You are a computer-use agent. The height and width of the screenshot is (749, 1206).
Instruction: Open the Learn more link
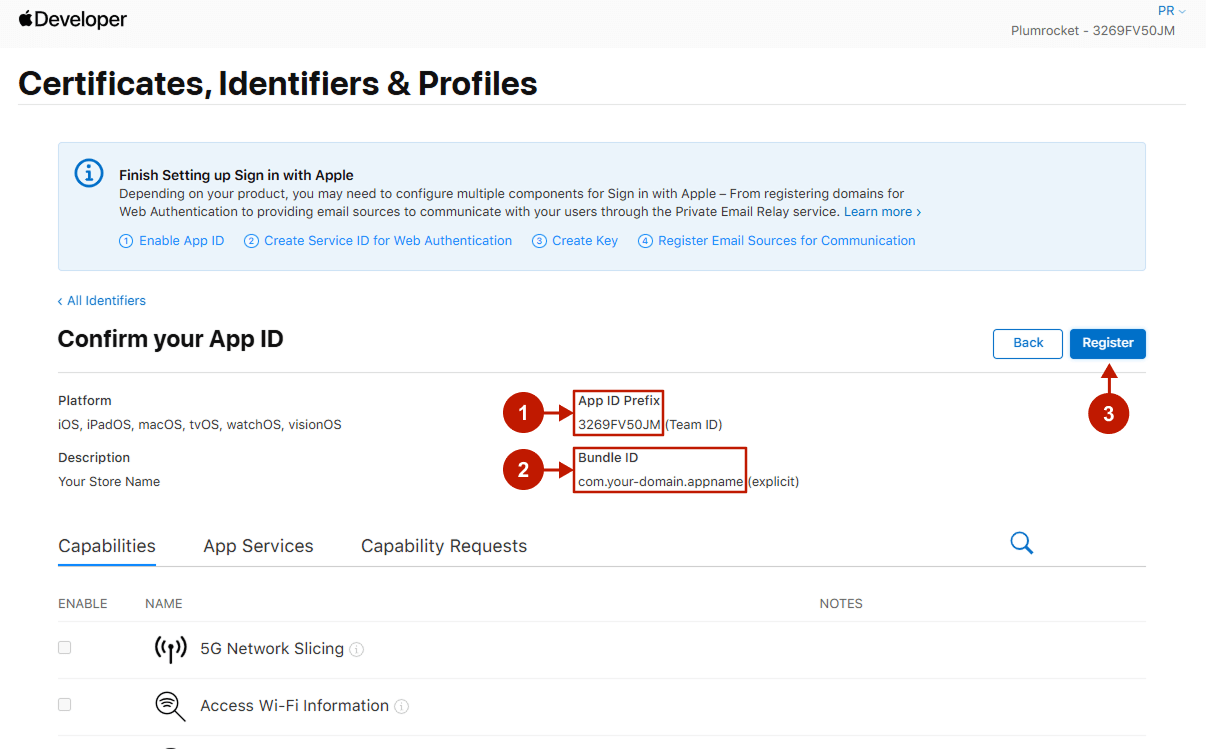882,212
